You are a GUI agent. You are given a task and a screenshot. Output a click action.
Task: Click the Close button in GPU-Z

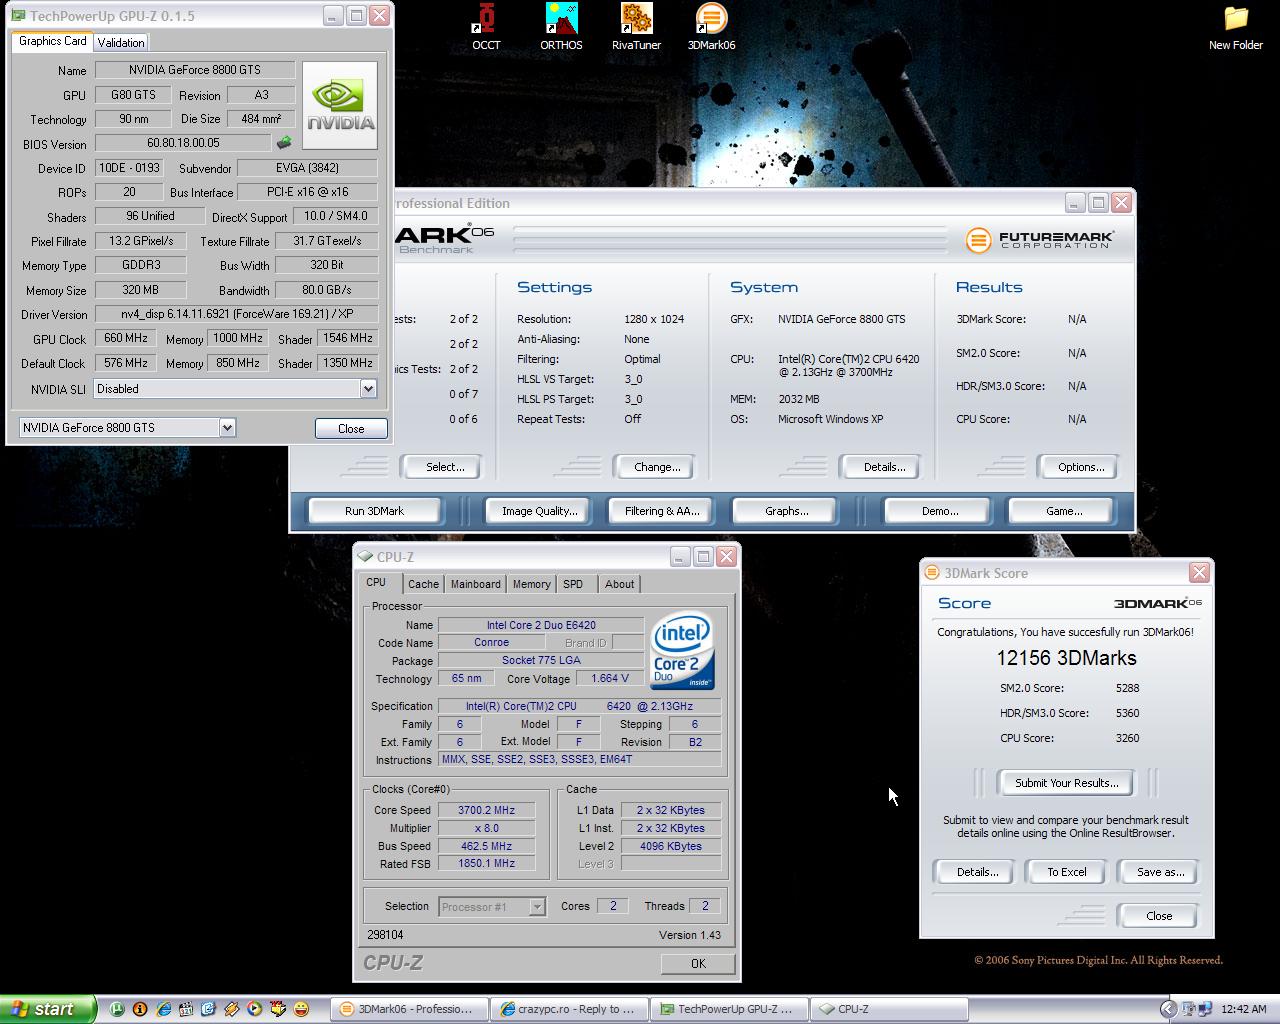click(351, 428)
